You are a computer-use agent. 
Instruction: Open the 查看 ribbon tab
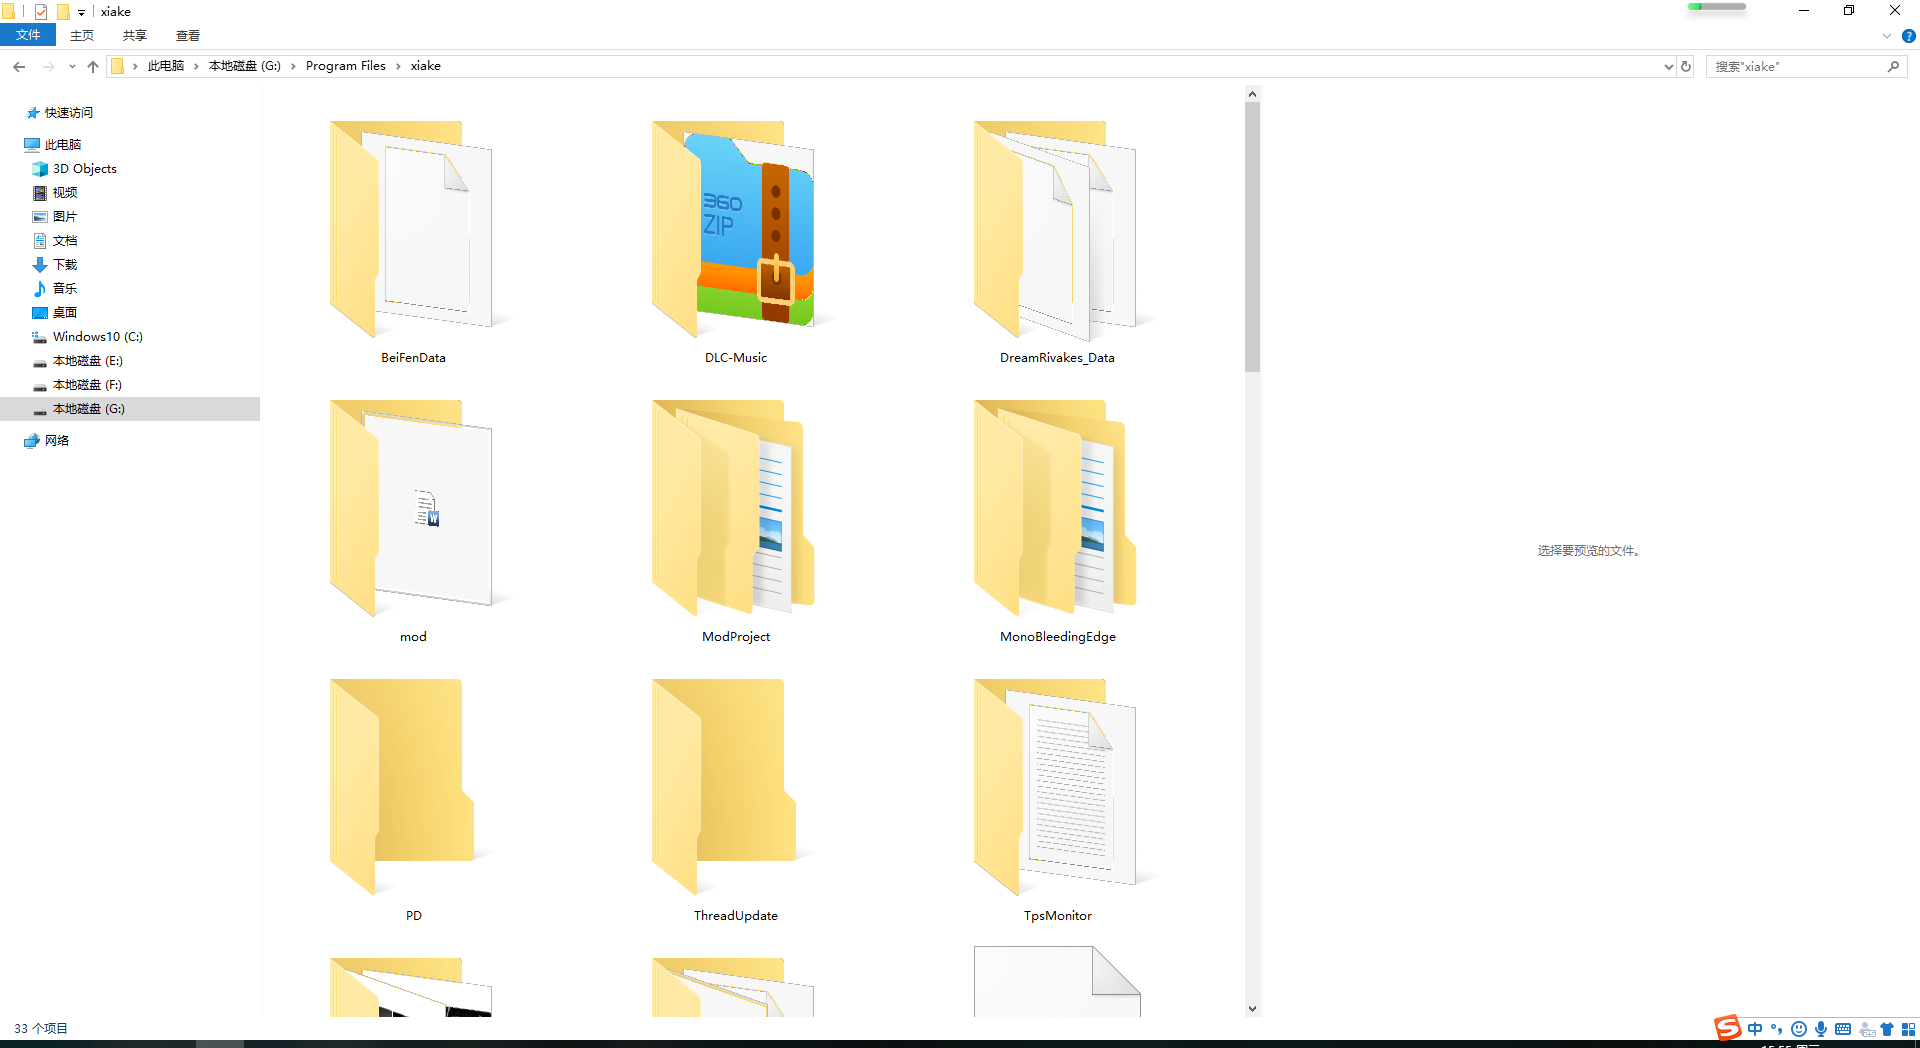click(x=188, y=36)
